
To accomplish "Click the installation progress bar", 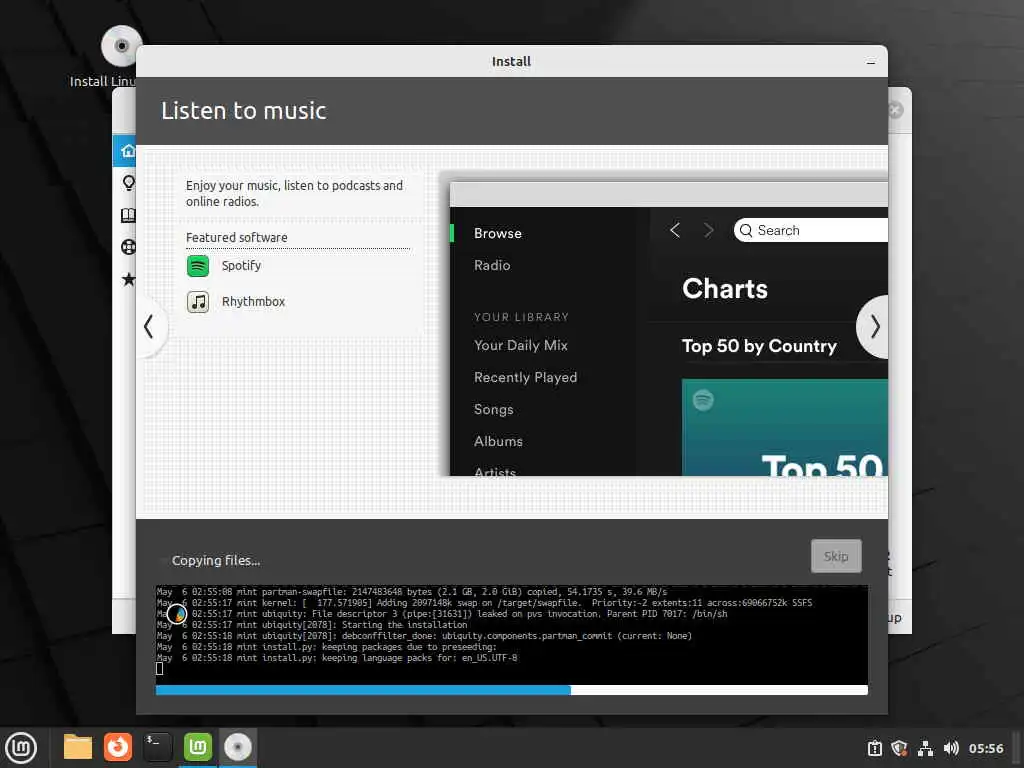I will [511, 690].
